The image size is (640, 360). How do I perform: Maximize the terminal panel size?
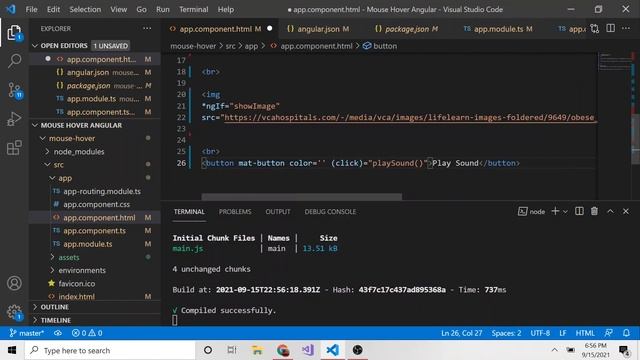tap(610, 211)
